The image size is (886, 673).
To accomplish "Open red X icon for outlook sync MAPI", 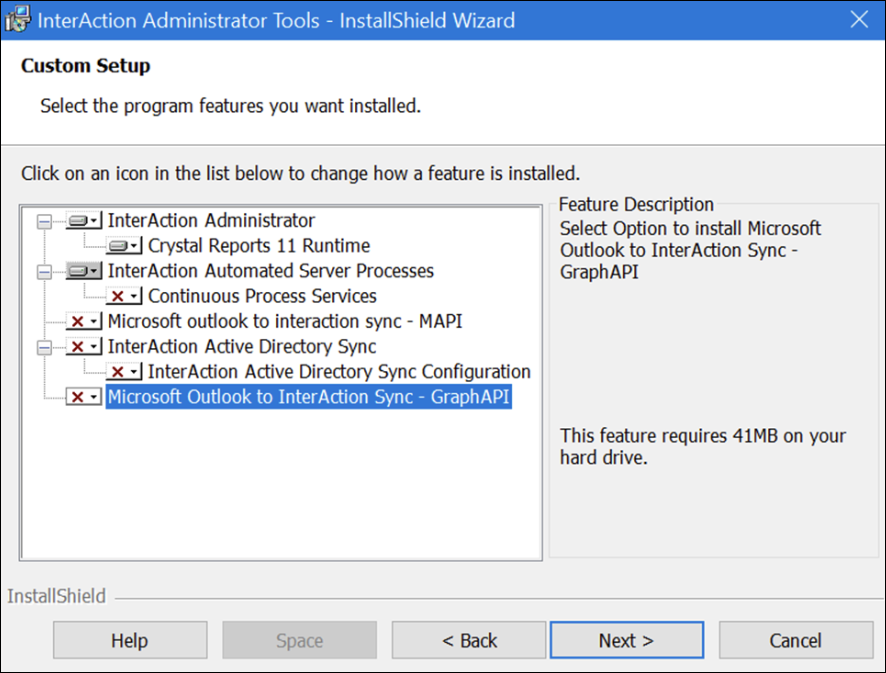I will click(x=84, y=322).
